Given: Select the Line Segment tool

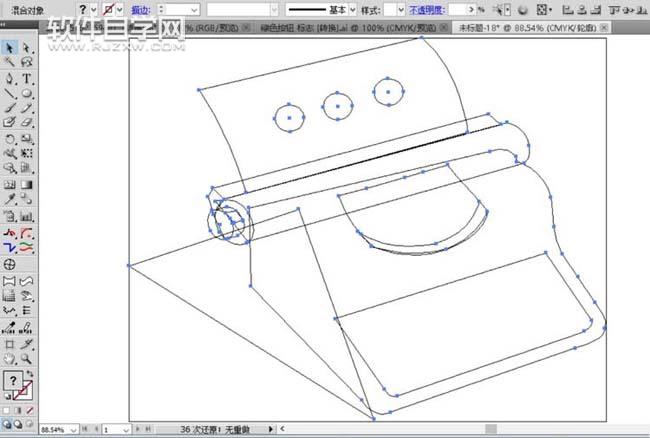Looking at the screenshot, I should pyautogui.click(x=9, y=93).
